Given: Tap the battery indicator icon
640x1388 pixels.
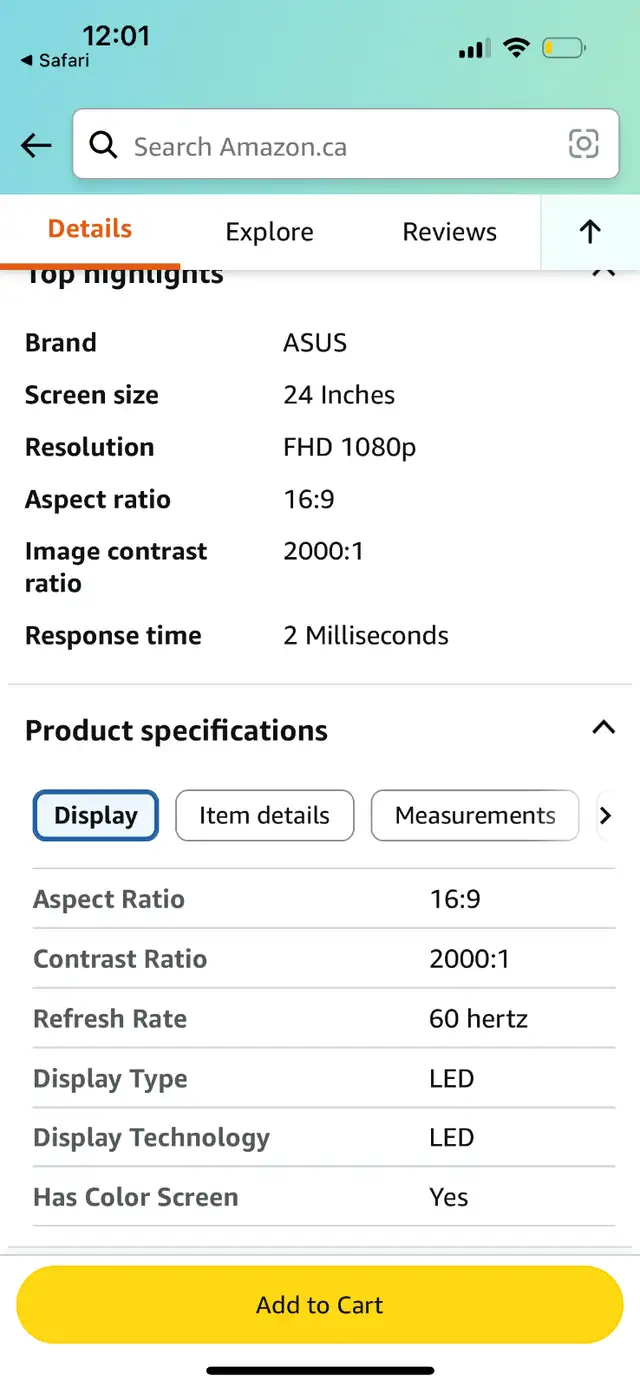Looking at the screenshot, I should [x=565, y=47].
